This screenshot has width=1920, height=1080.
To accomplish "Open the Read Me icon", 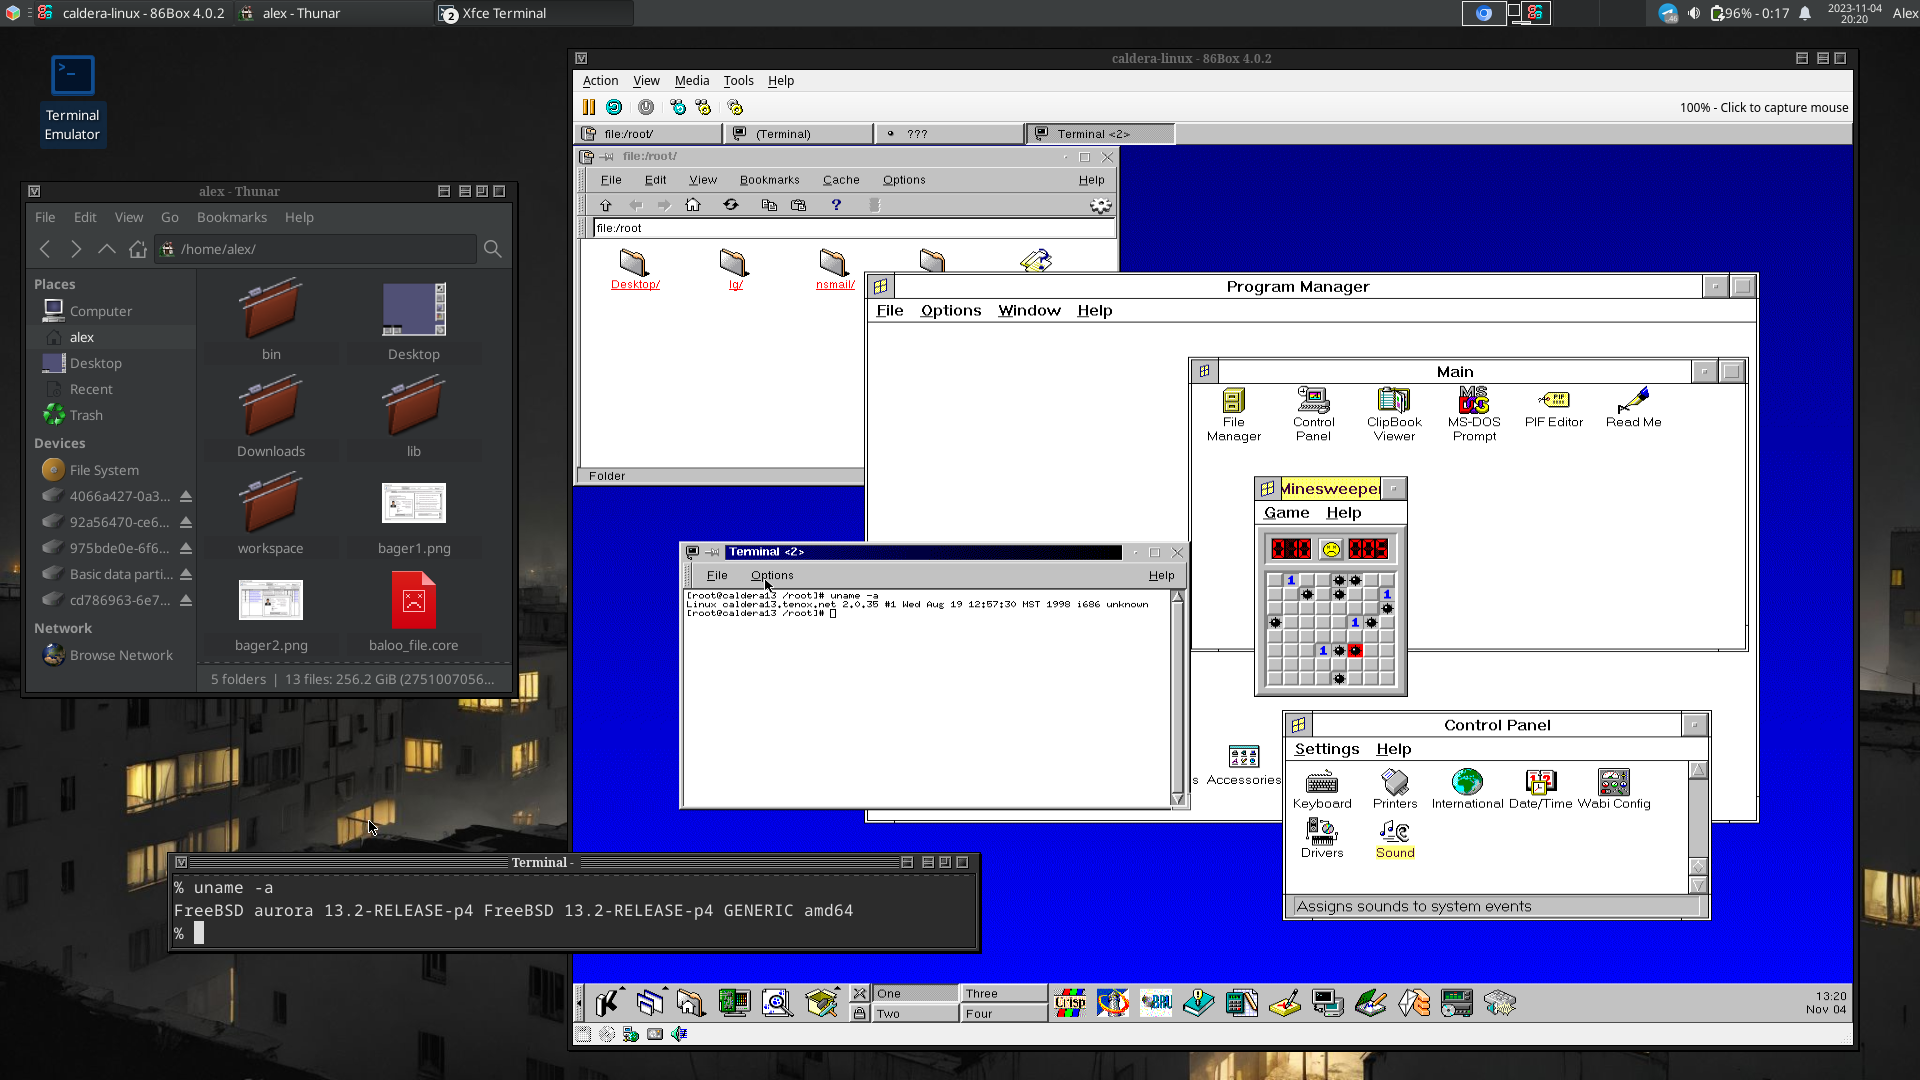I will tap(1633, 400).
